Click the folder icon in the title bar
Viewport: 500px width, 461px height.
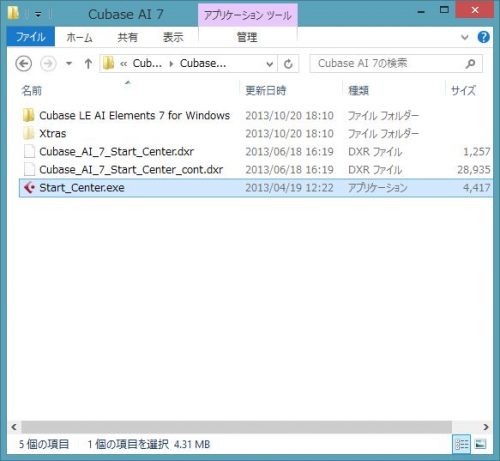tap(13, 13)
